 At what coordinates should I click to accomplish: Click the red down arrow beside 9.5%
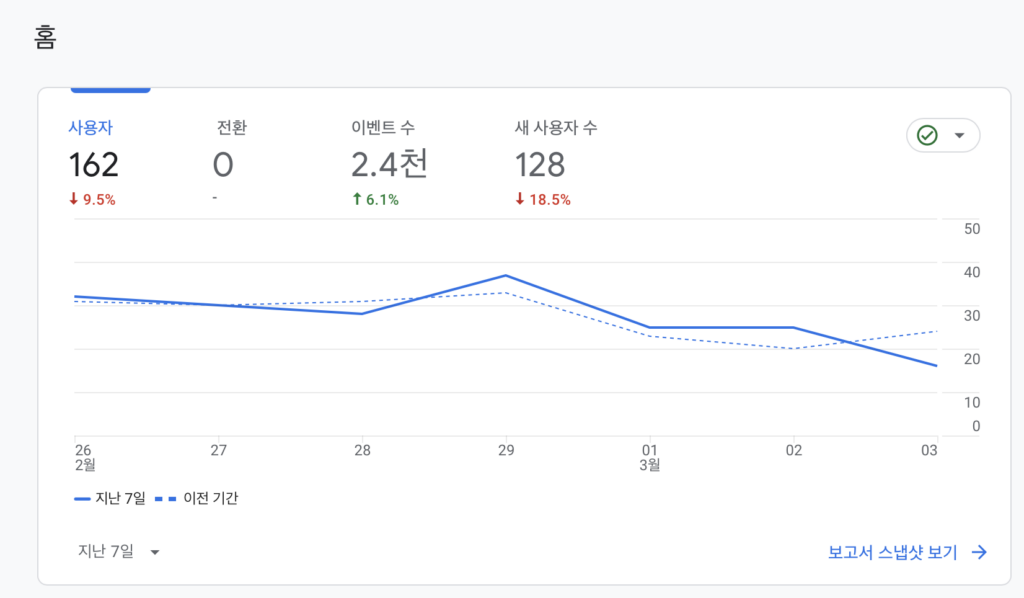coord(73,199)
